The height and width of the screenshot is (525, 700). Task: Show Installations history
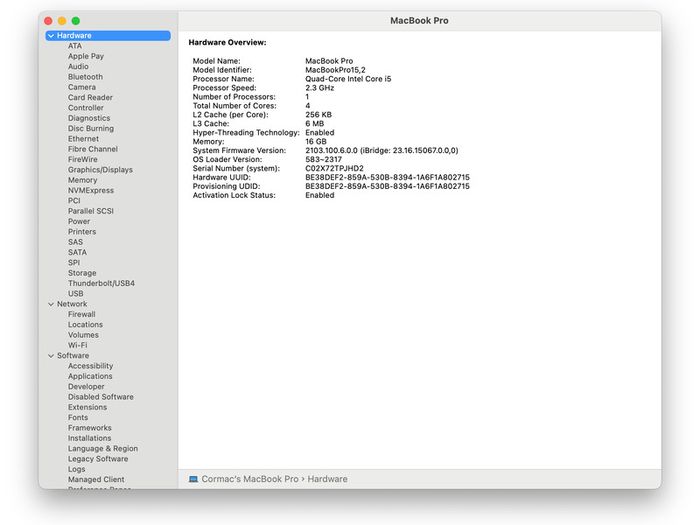tap(89, 438)
